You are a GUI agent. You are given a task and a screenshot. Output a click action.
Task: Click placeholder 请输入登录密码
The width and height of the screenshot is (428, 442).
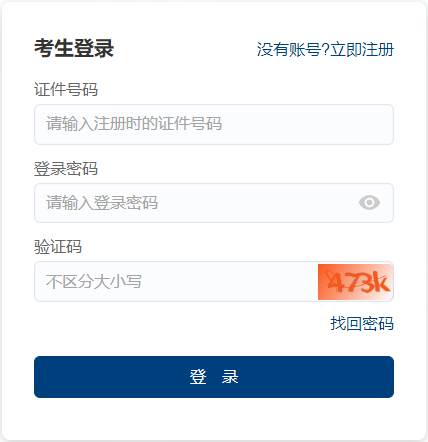(x=102, y=203)
